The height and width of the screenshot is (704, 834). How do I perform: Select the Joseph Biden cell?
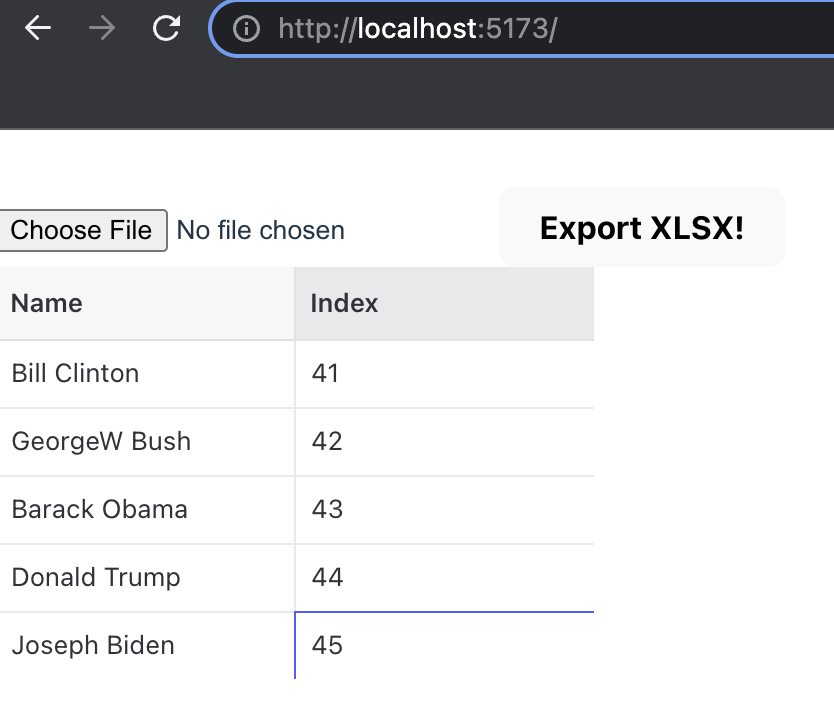147,646
